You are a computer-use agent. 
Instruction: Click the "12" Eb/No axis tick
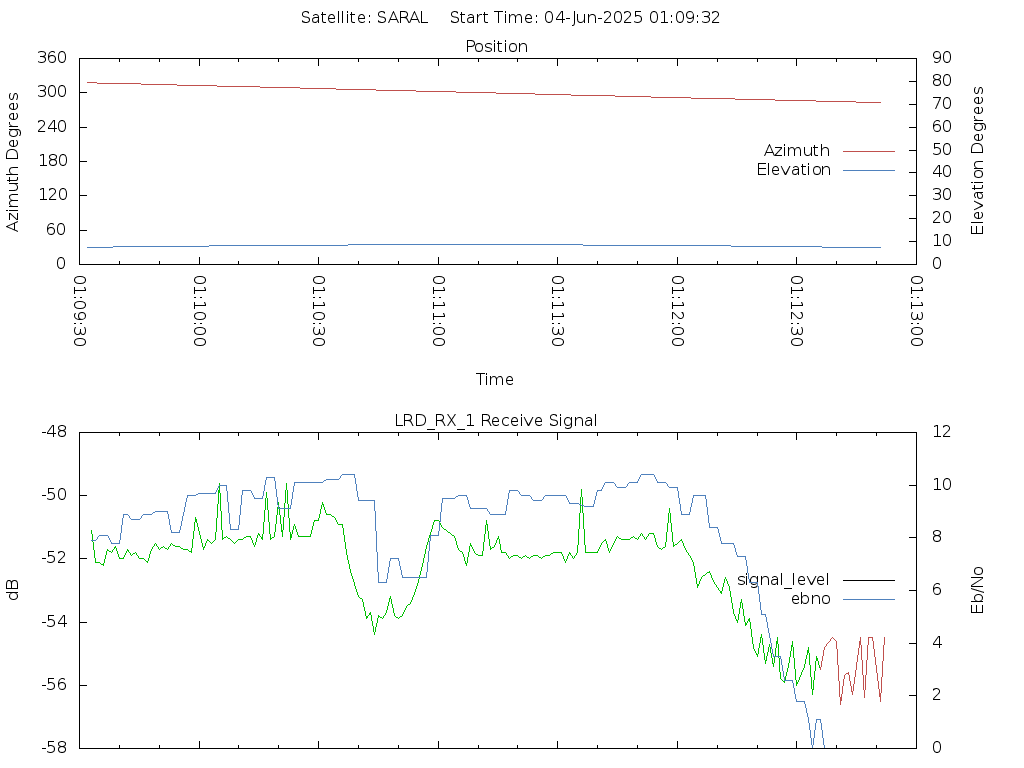[x=942, y=432]
